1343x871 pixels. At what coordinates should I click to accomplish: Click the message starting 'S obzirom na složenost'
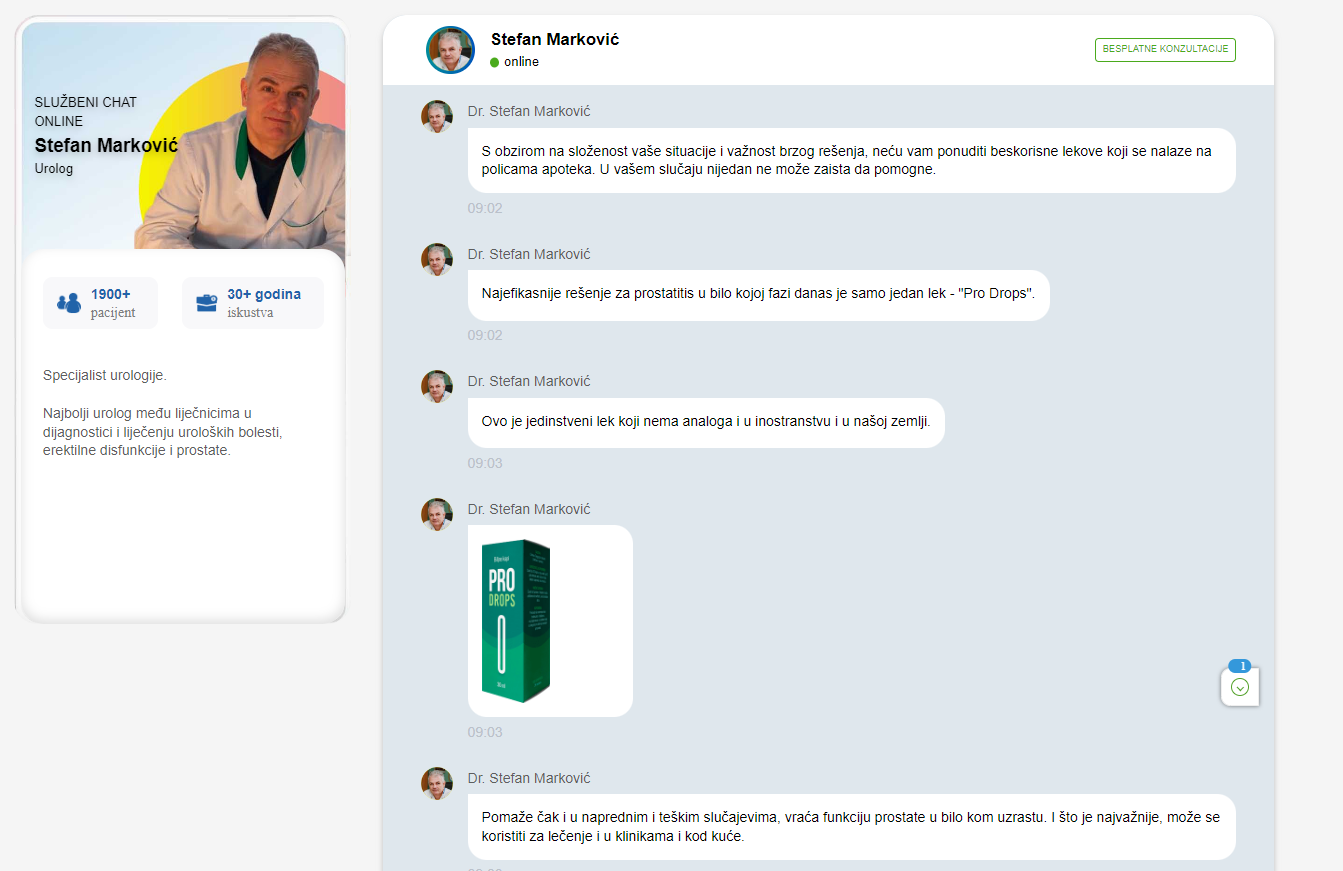pyautogui.click(x=852, y=160)
